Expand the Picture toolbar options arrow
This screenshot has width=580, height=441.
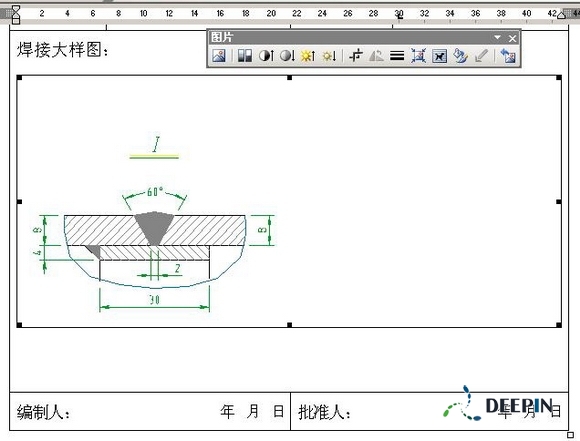(498, 37)
